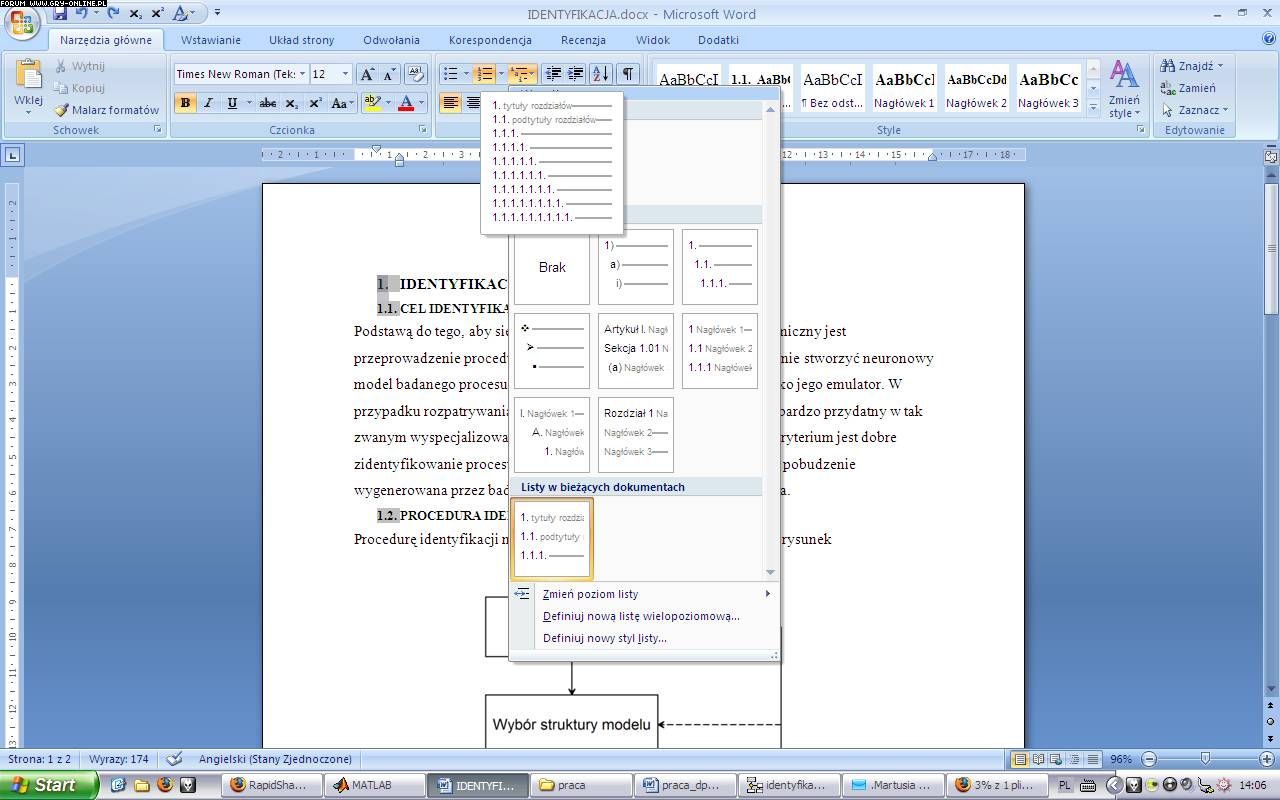Select the Brak list option
Image resolution: width=1280 pixels, height=800 pixels.
coord(552,267)
